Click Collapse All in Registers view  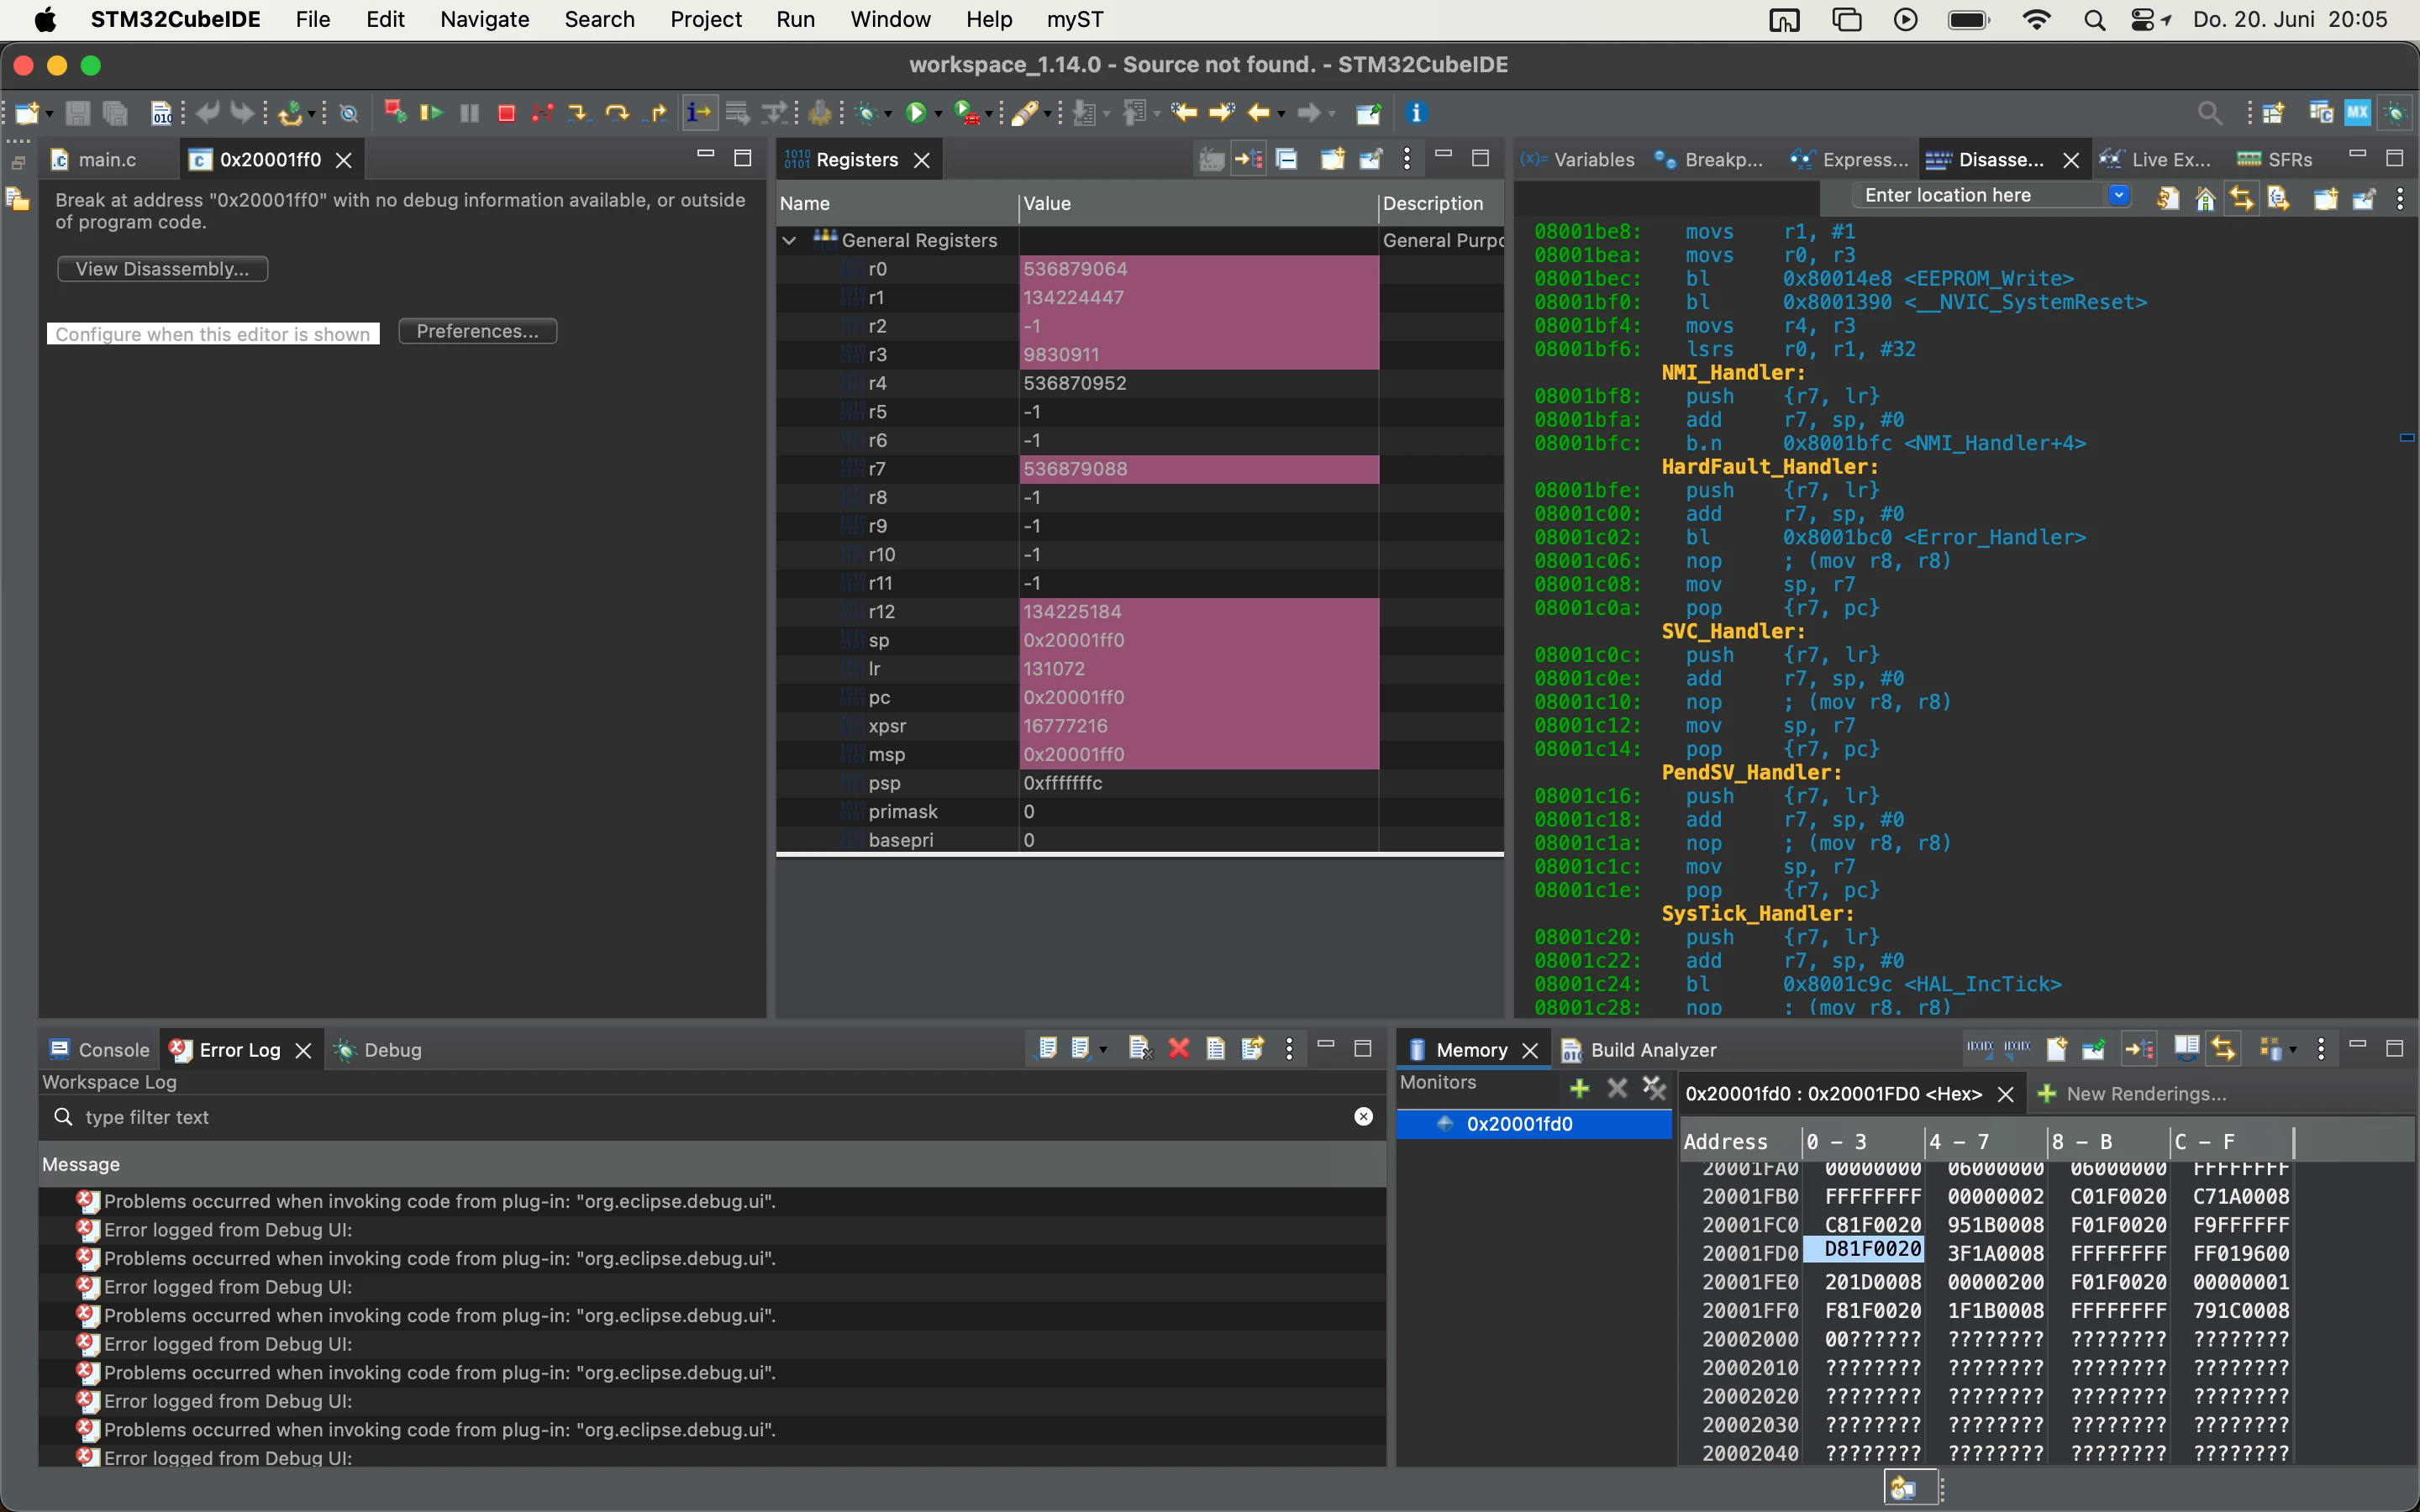(x=1287, y=159)
